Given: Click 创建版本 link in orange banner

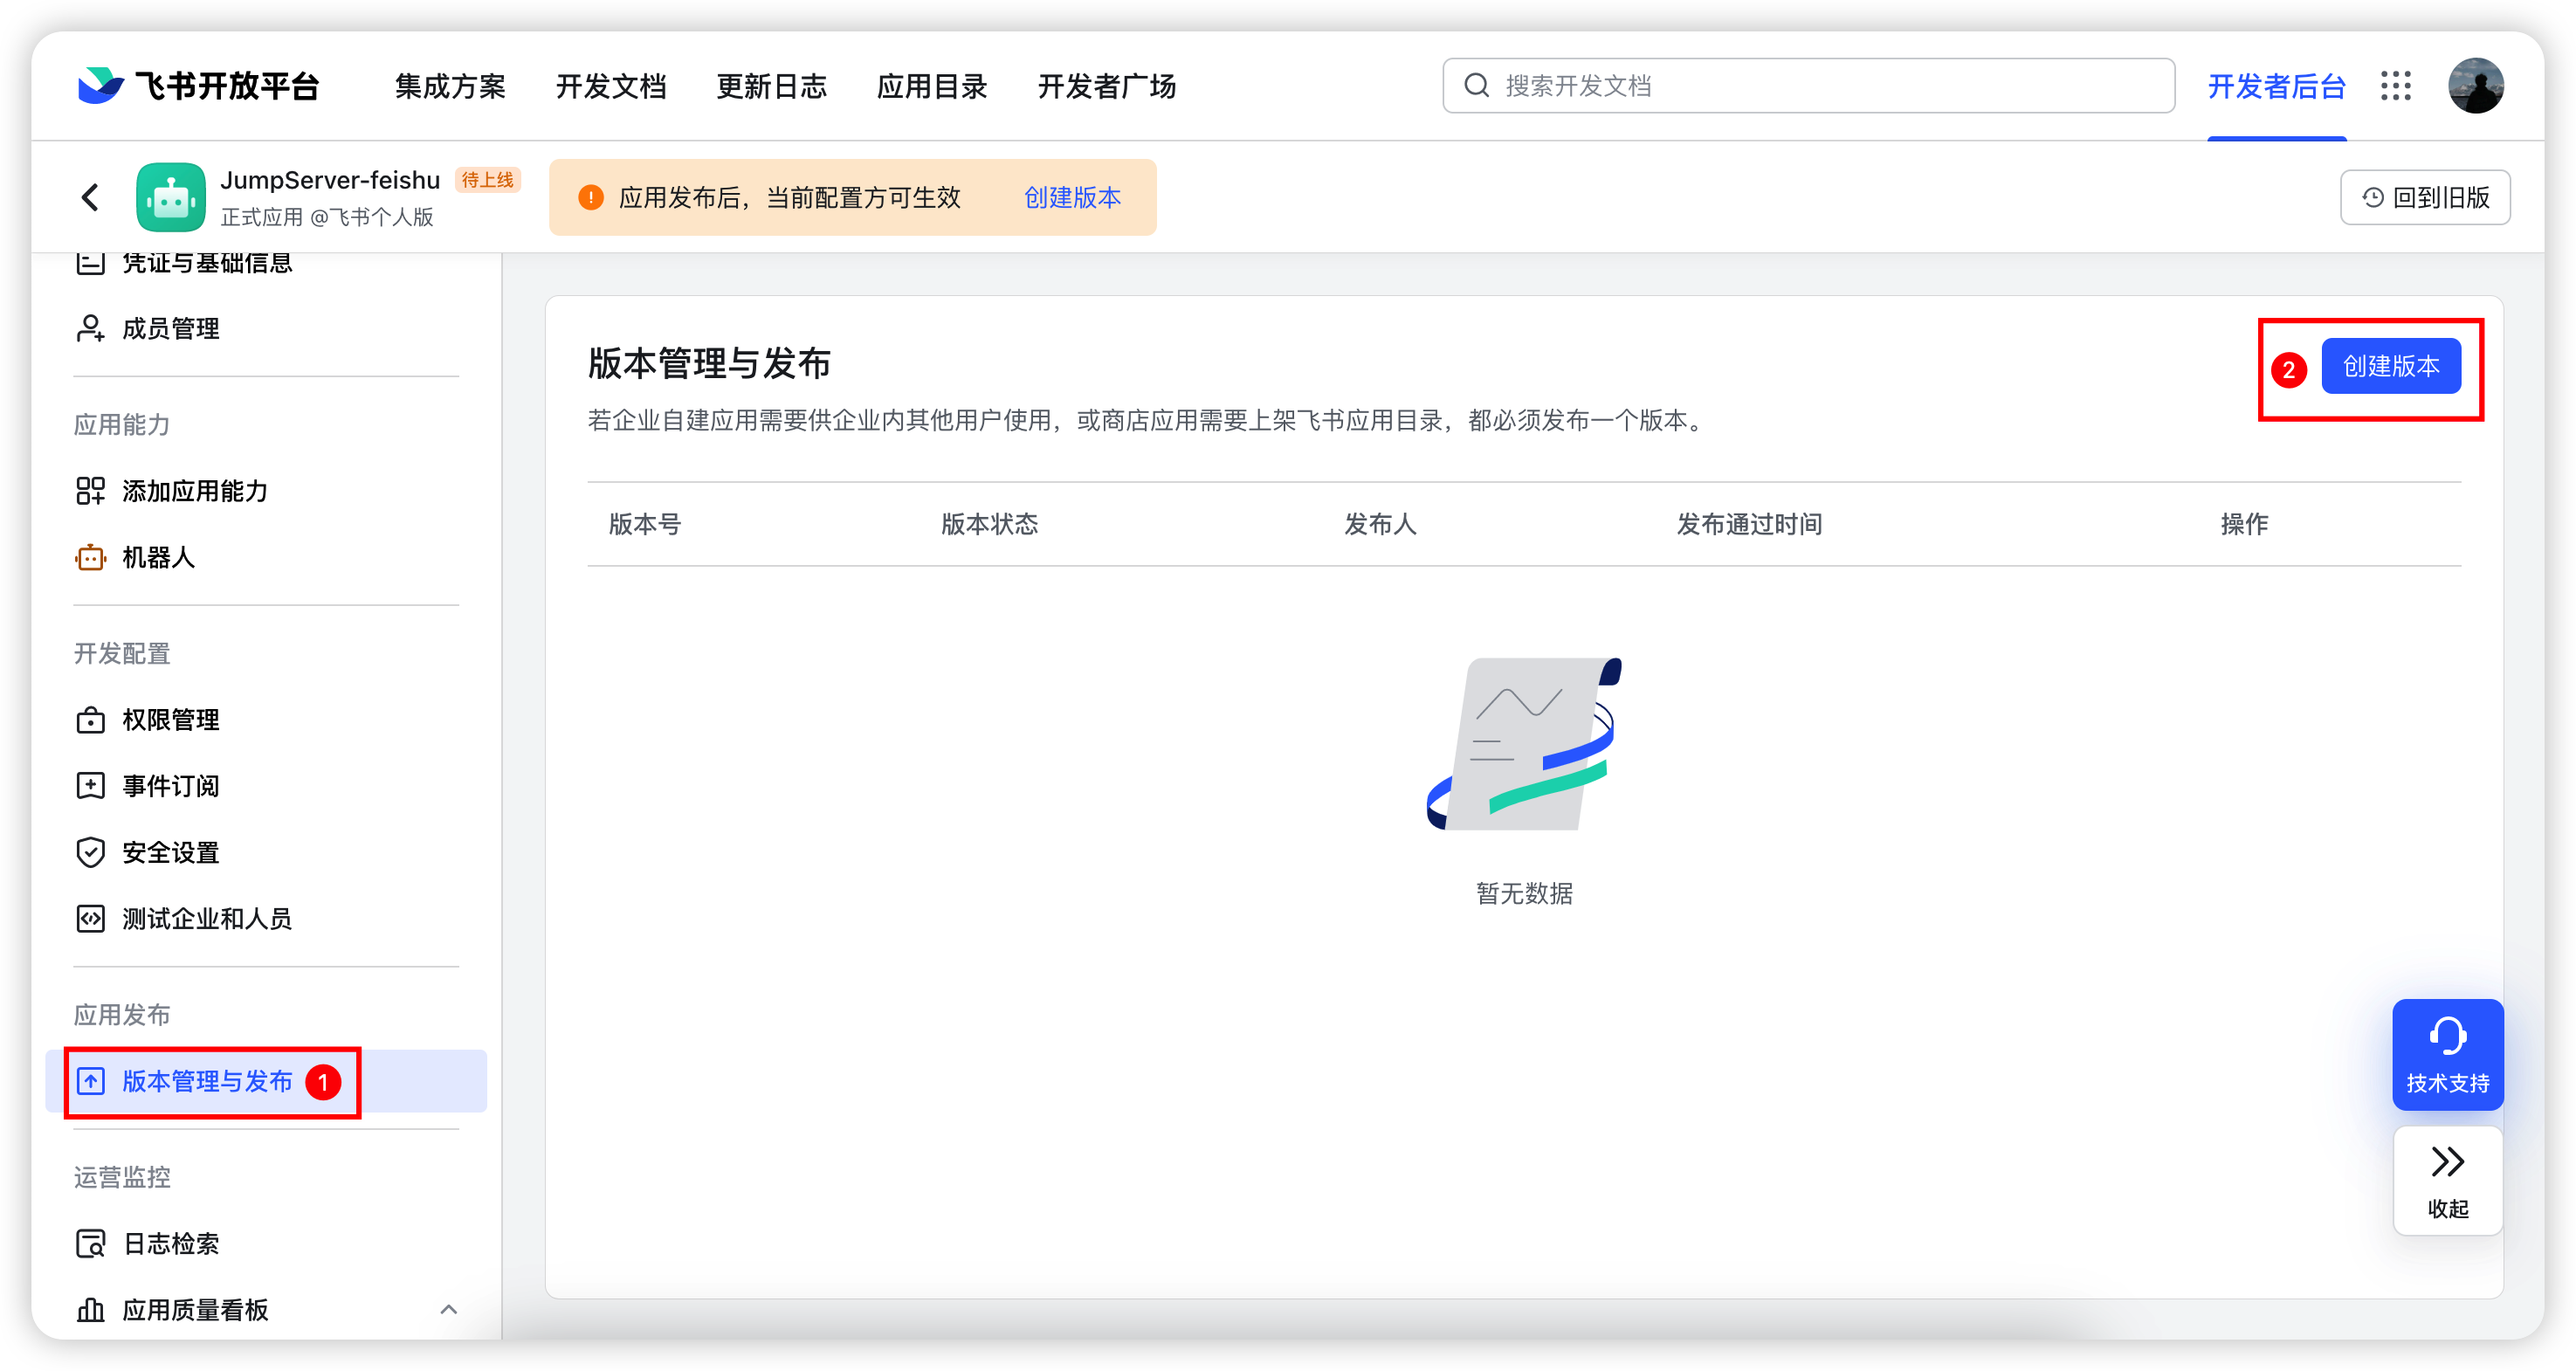Looking at the screenshot, I should (x=1072, y=197).
